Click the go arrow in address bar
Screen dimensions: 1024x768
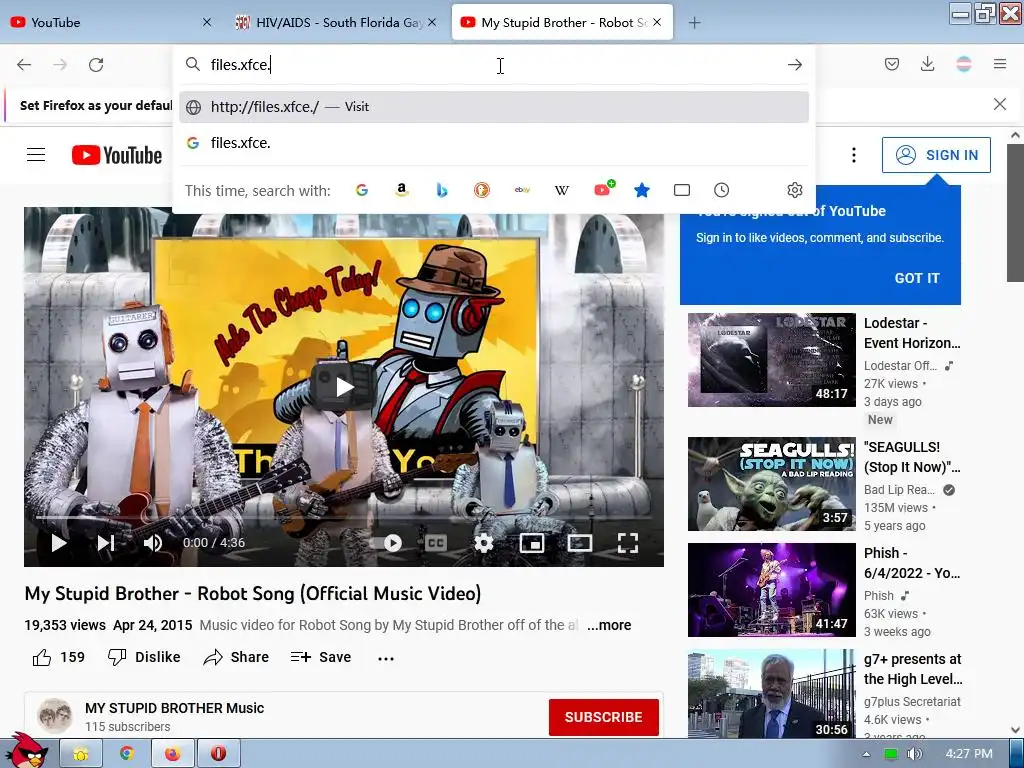[x=795, y=65]
